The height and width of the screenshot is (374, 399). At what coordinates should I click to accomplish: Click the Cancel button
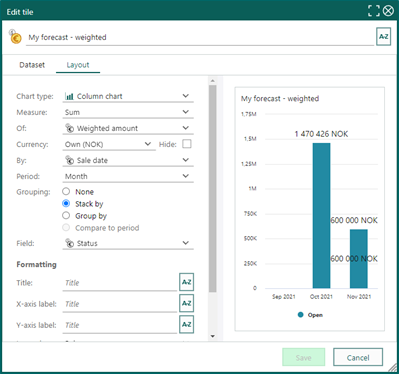coord(358,357)
